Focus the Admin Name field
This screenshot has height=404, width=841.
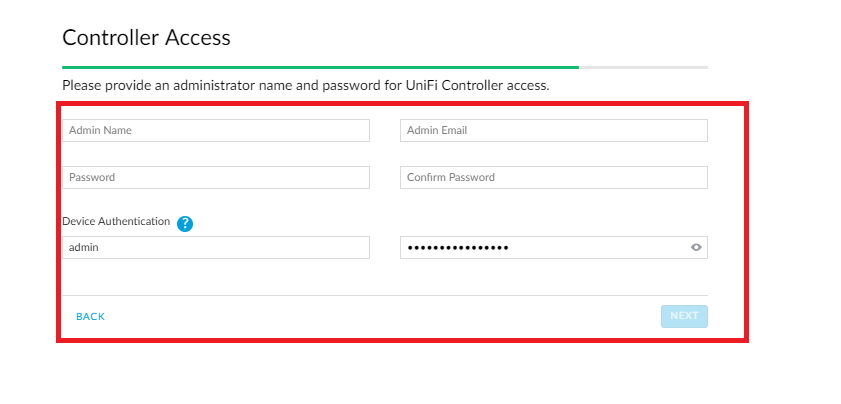(x=216, y=130)
